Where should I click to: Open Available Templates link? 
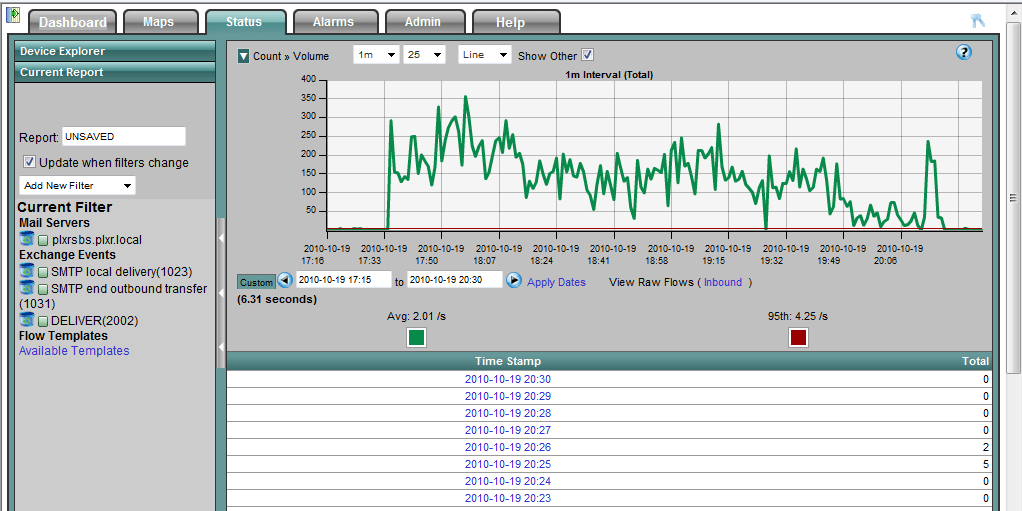[74, 351]
